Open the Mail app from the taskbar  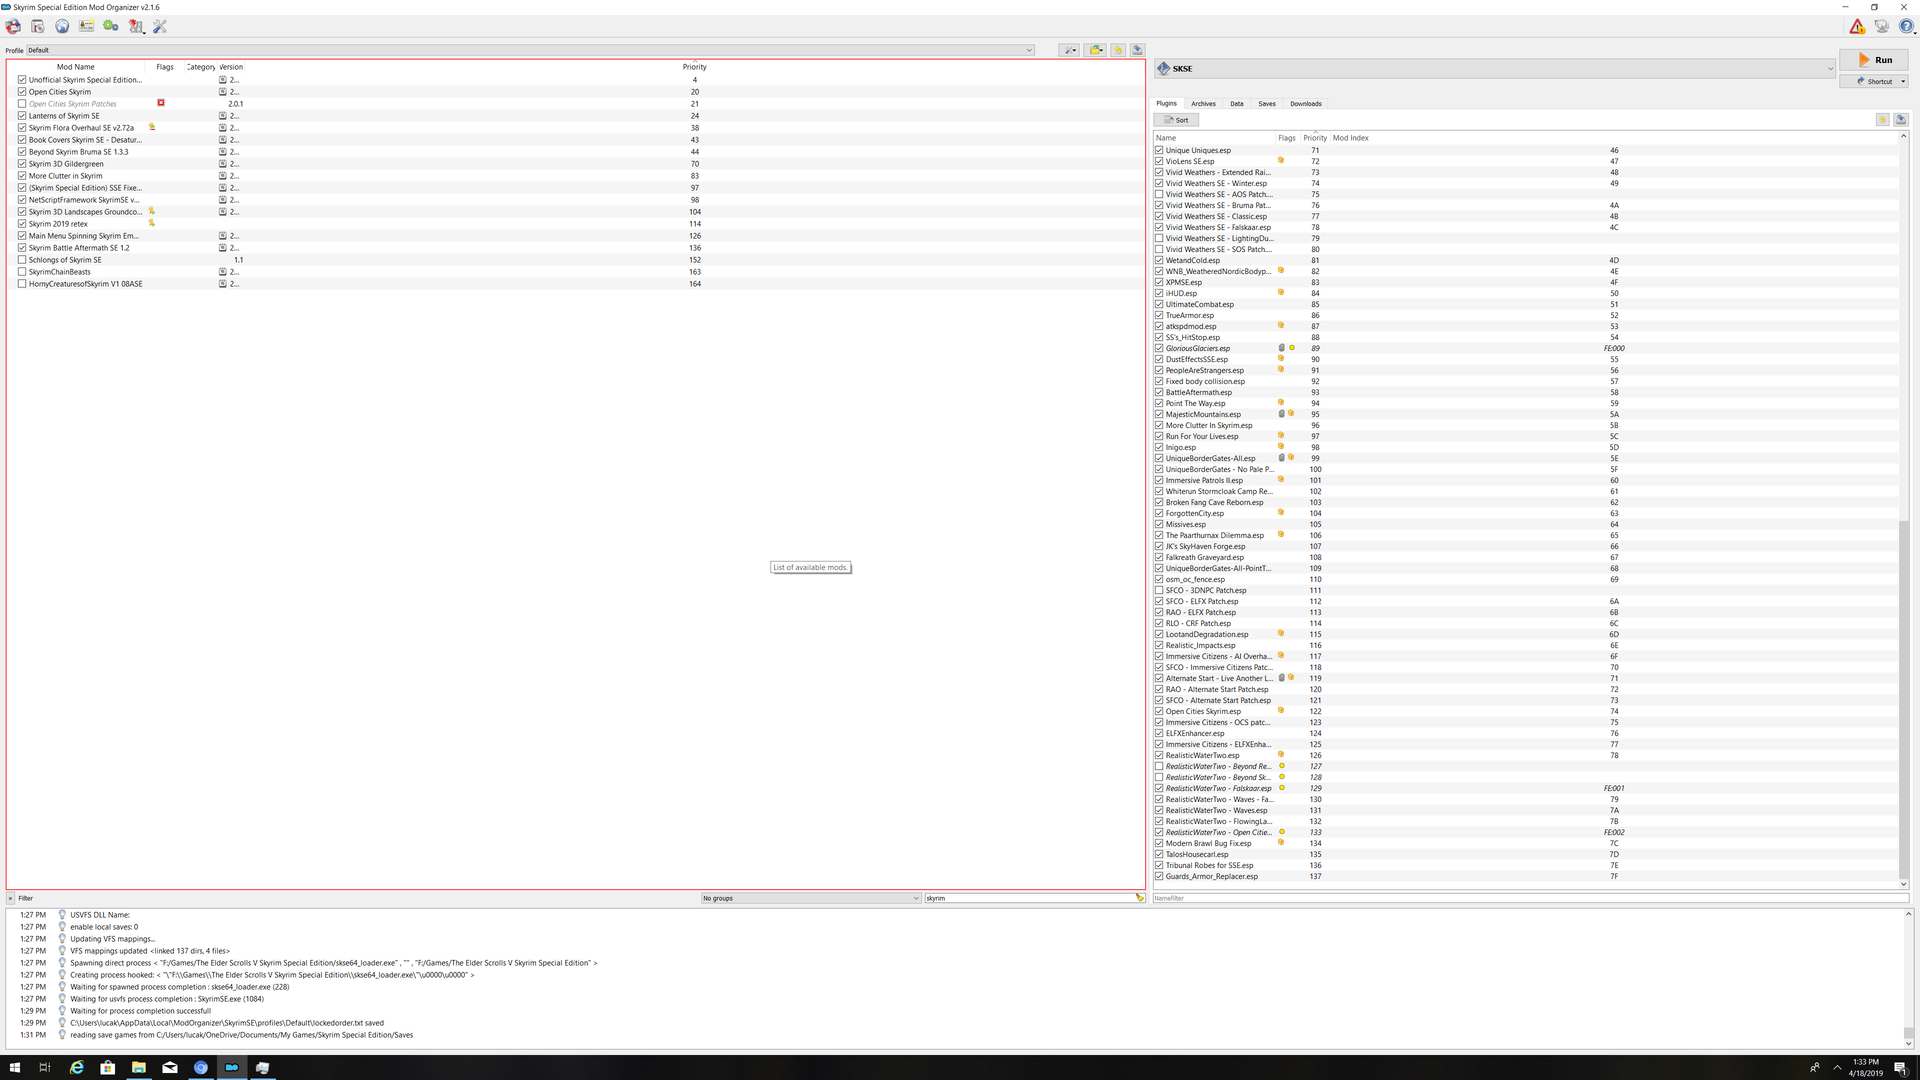pos(170,1067)
